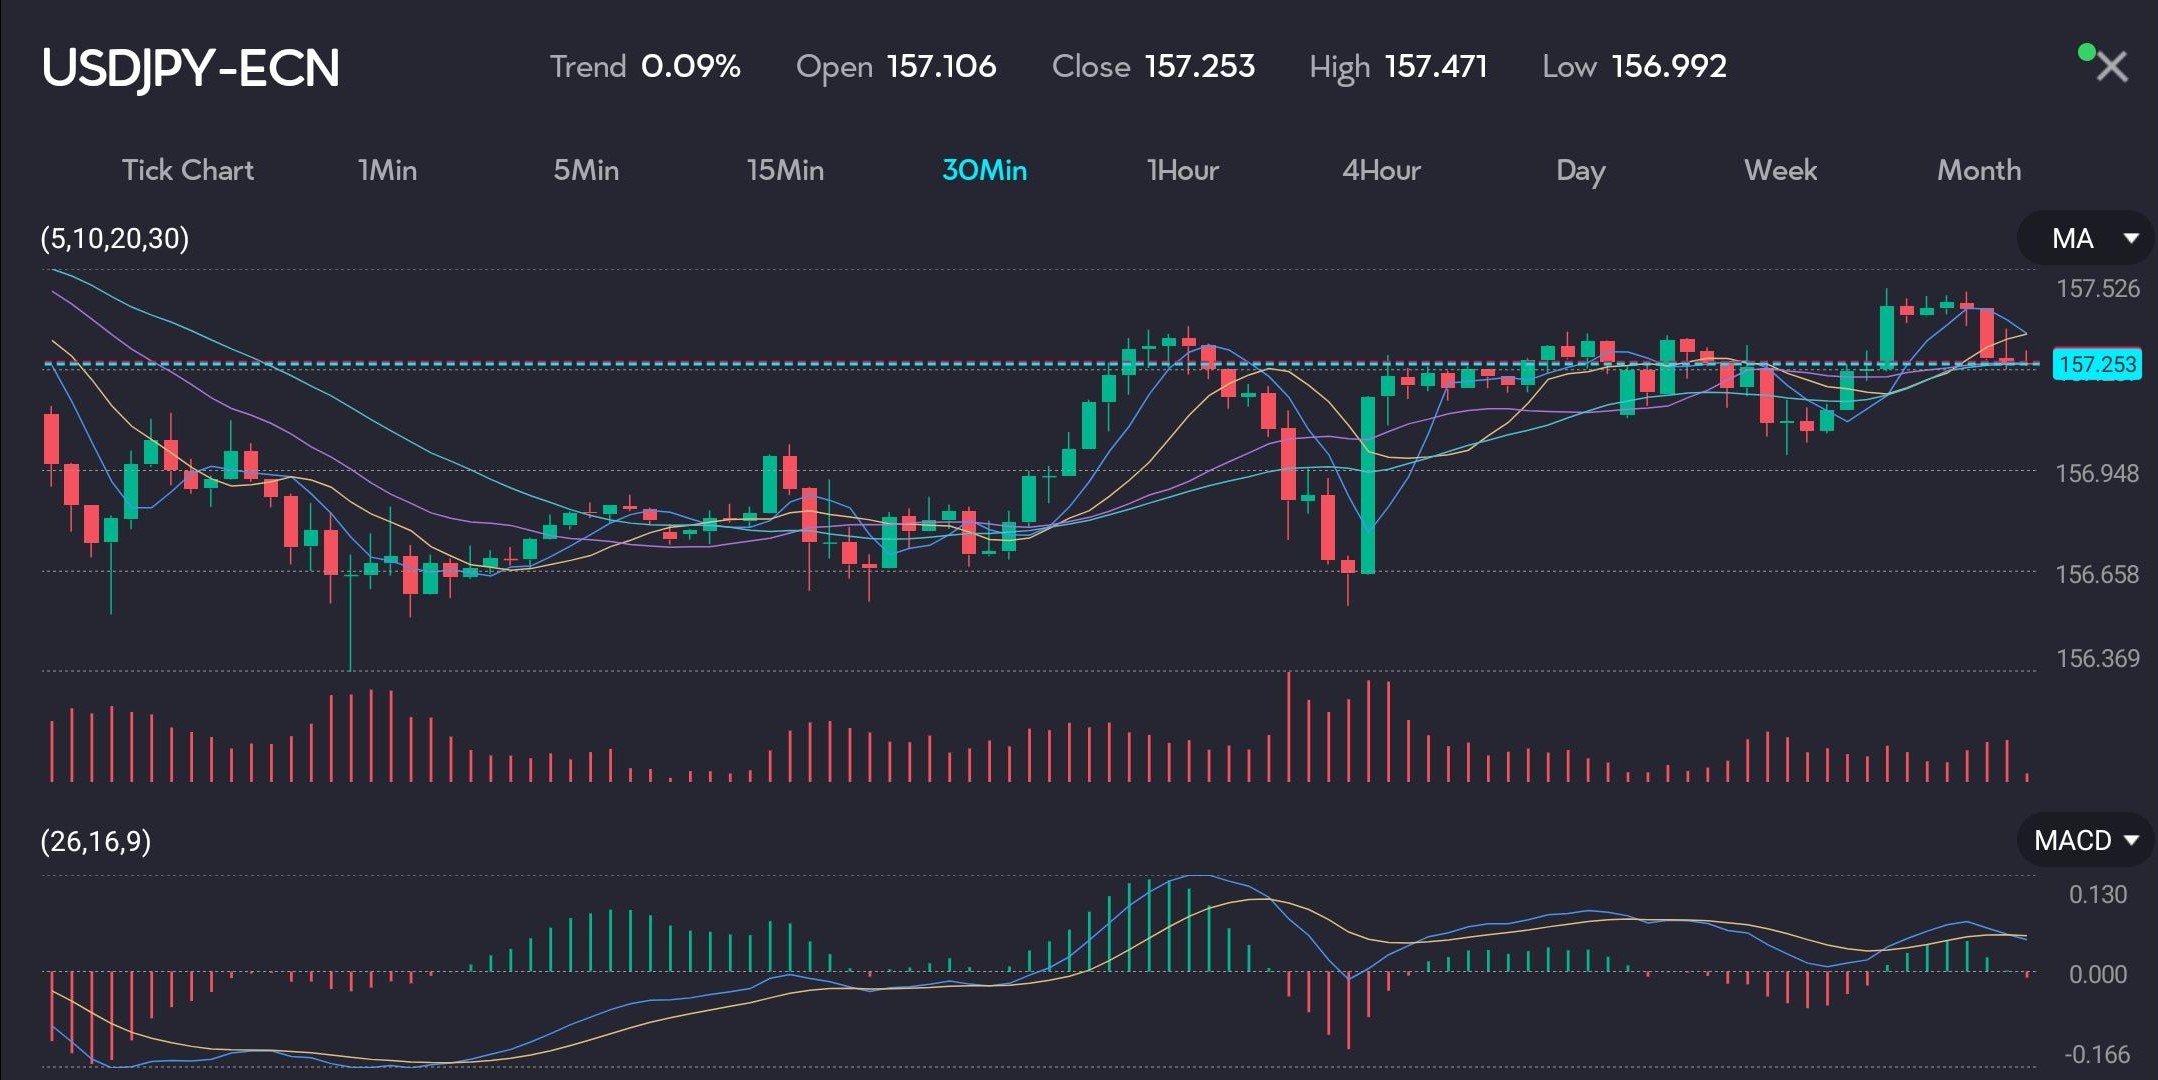
Task: Select the Week timeframe
Action: 1780,170
